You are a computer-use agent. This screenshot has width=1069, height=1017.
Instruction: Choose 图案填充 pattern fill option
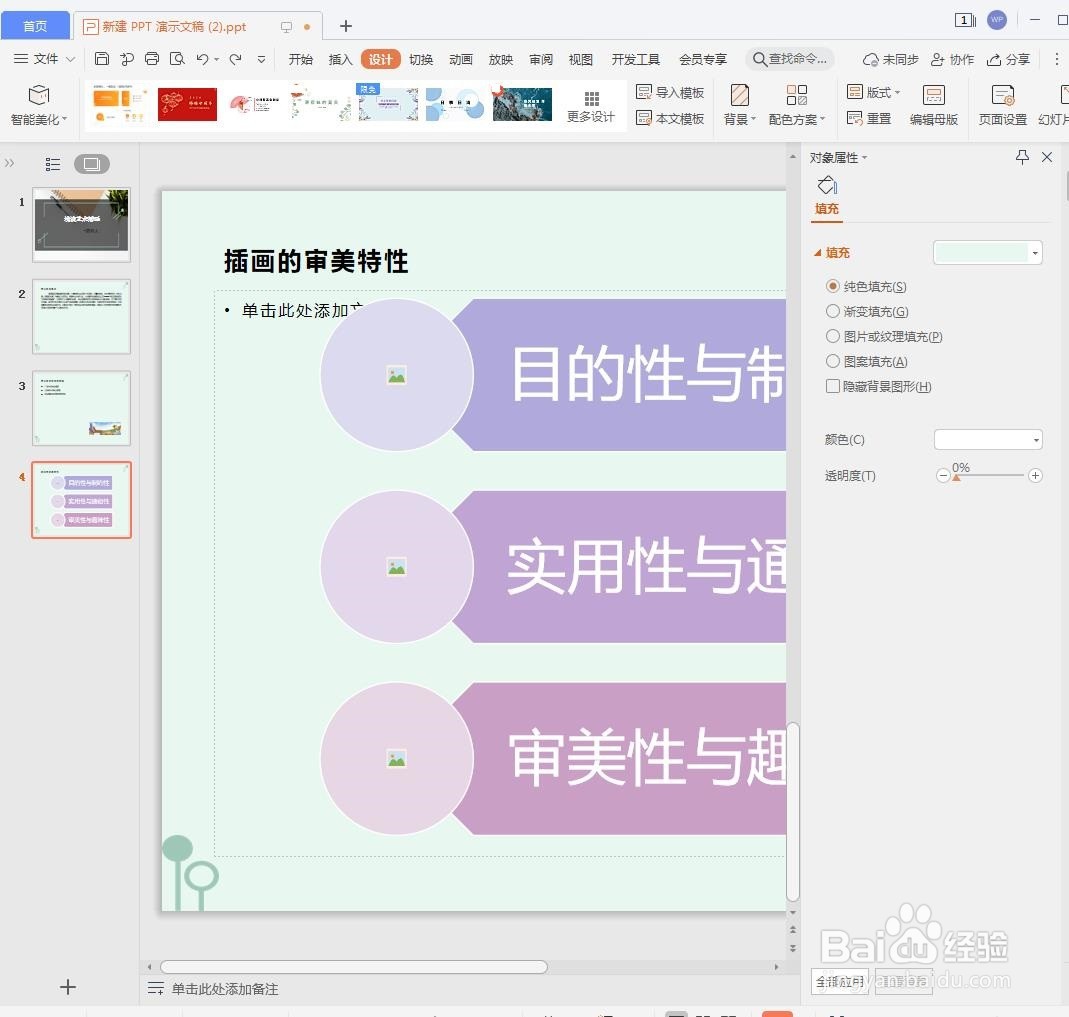833,361
